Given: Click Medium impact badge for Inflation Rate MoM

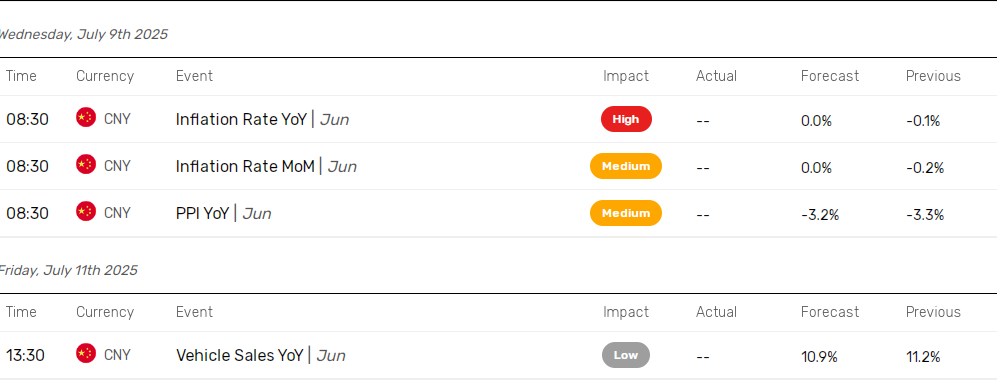Looking at the screenshot, I should (x=626, y=166).
